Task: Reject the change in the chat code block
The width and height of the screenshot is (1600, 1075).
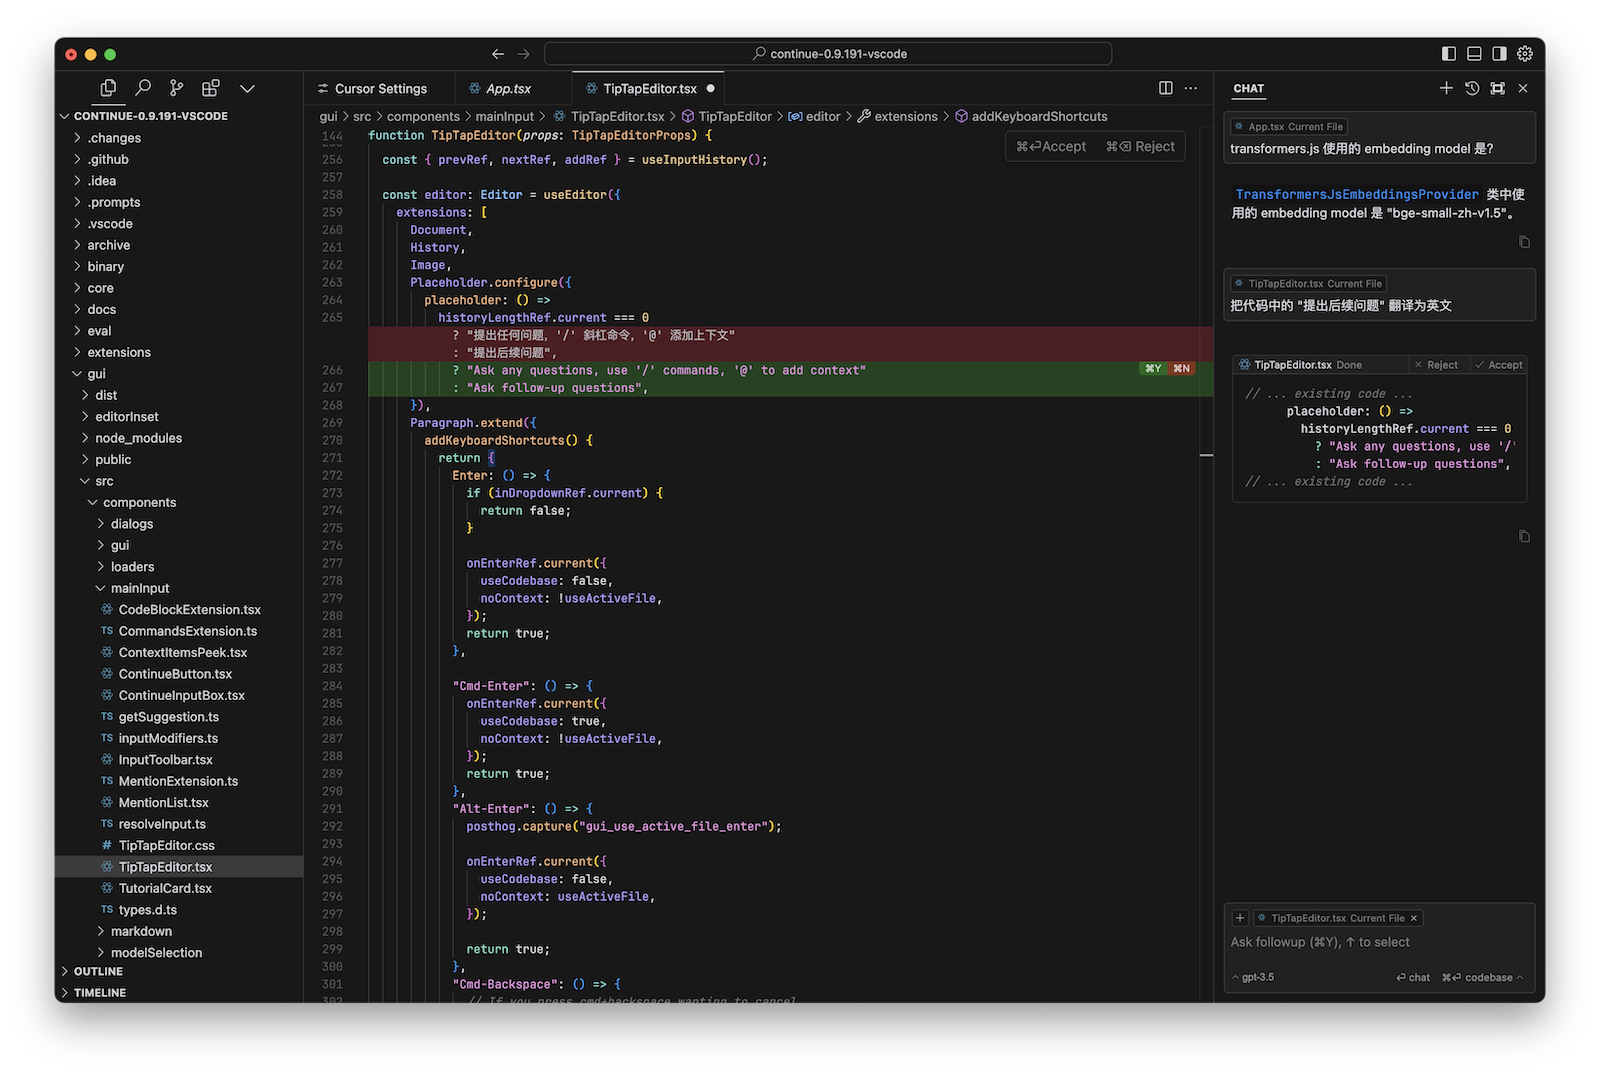Action: pos(1436,365)
